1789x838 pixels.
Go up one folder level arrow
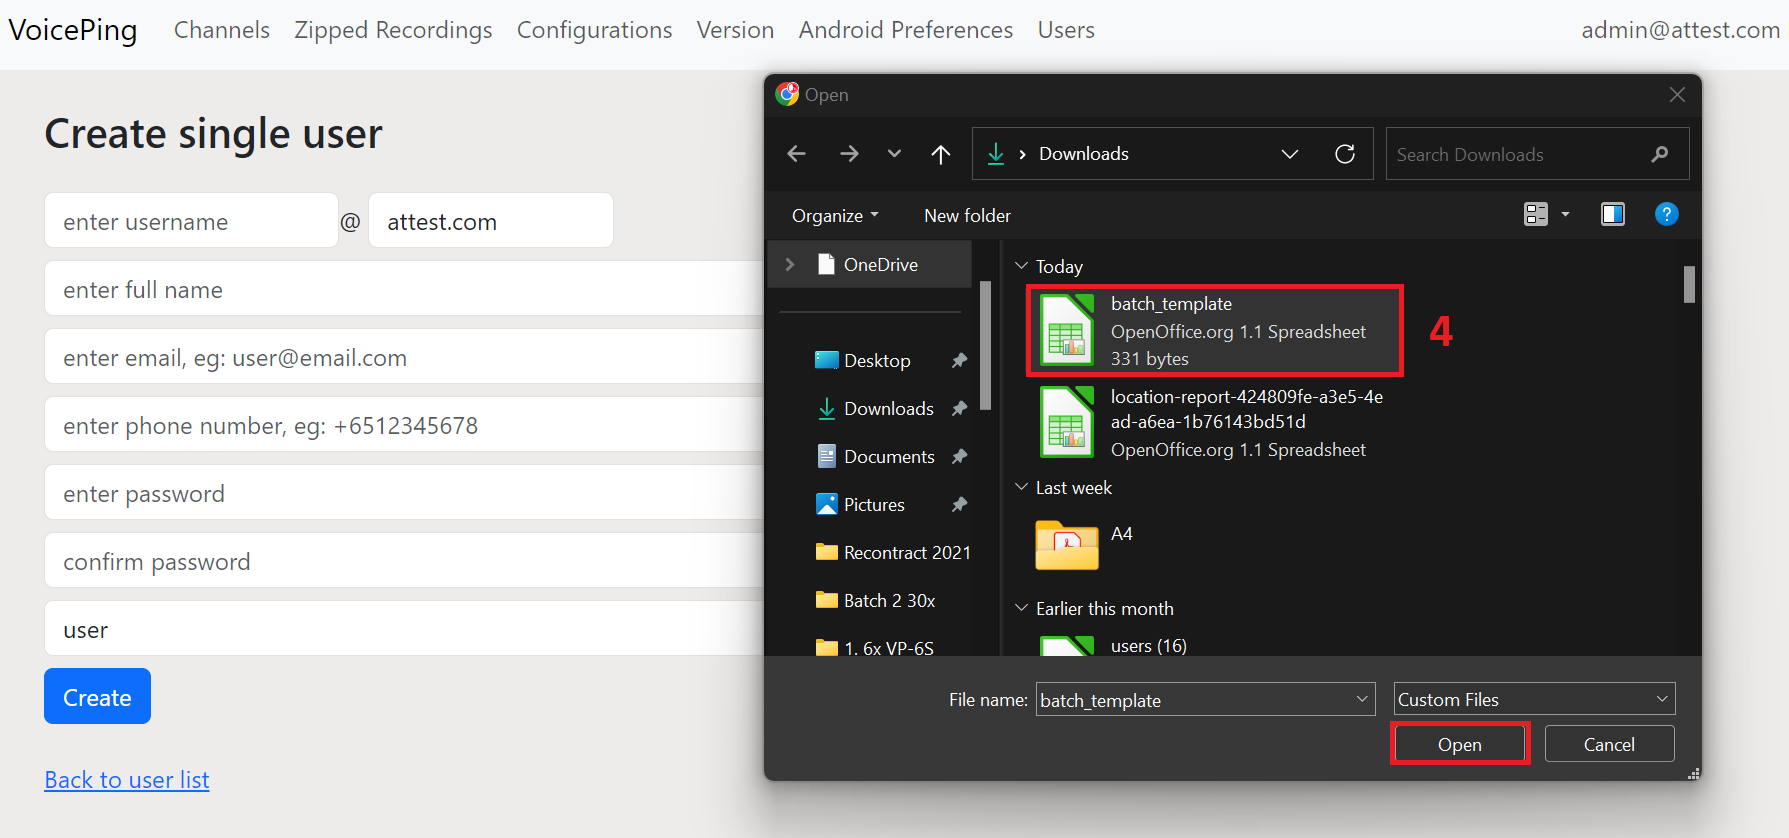[940, 154]
